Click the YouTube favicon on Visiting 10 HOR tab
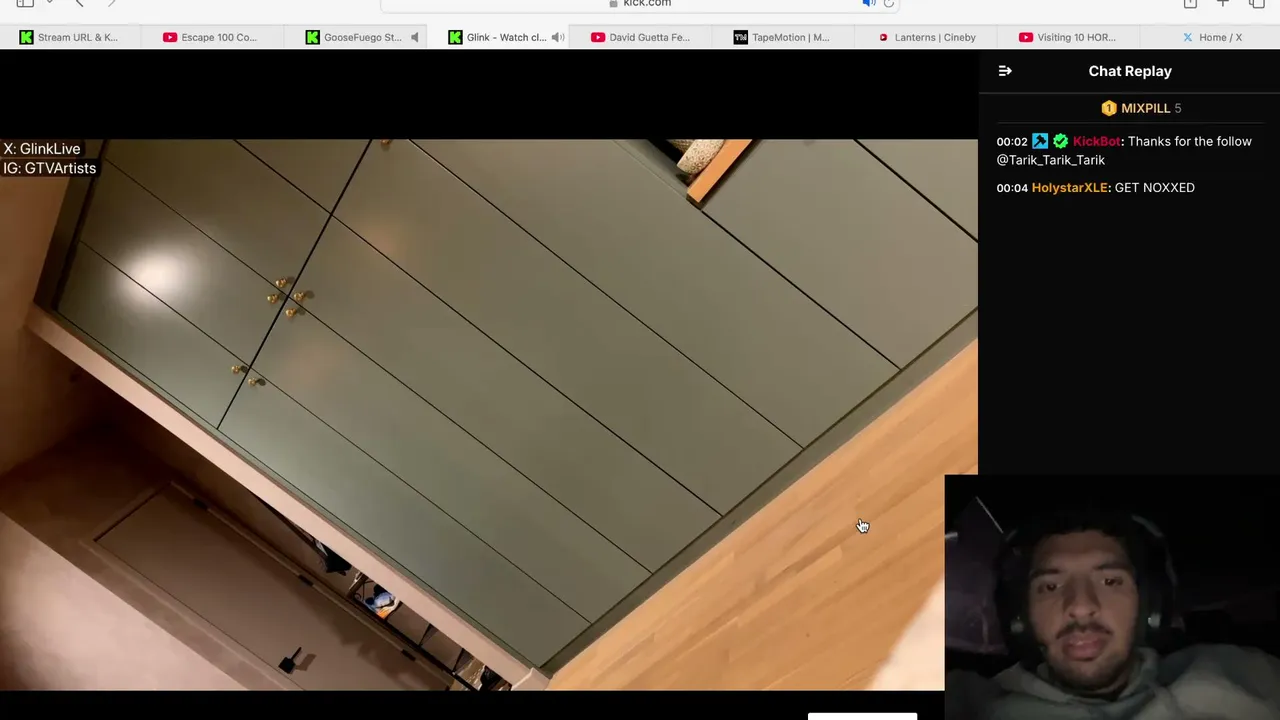 click(x=1026, y=37)
